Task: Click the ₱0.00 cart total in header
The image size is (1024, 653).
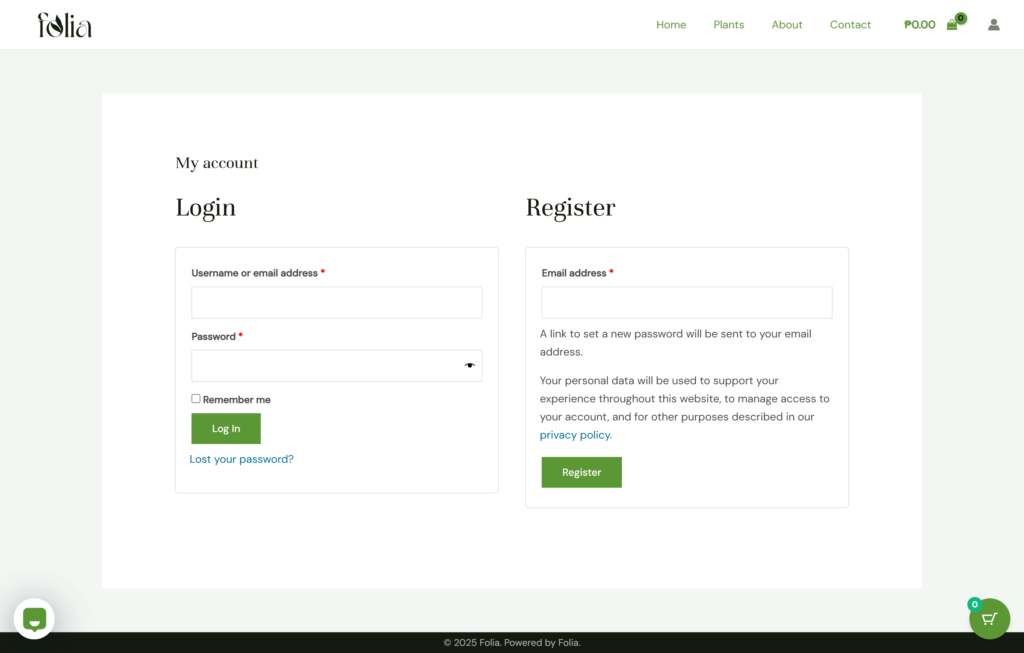Action: pyautogui.click(x=919, y=25)
